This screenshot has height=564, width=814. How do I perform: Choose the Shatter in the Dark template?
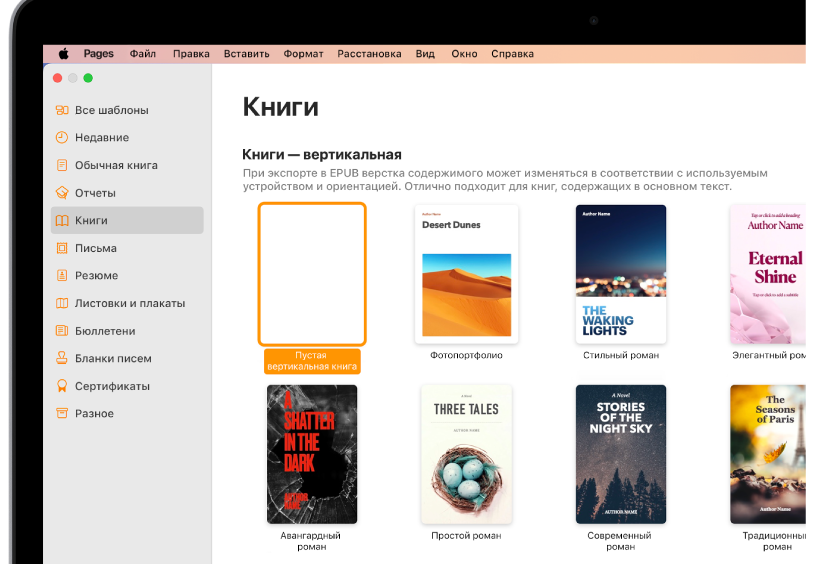[x=312, y=454]
